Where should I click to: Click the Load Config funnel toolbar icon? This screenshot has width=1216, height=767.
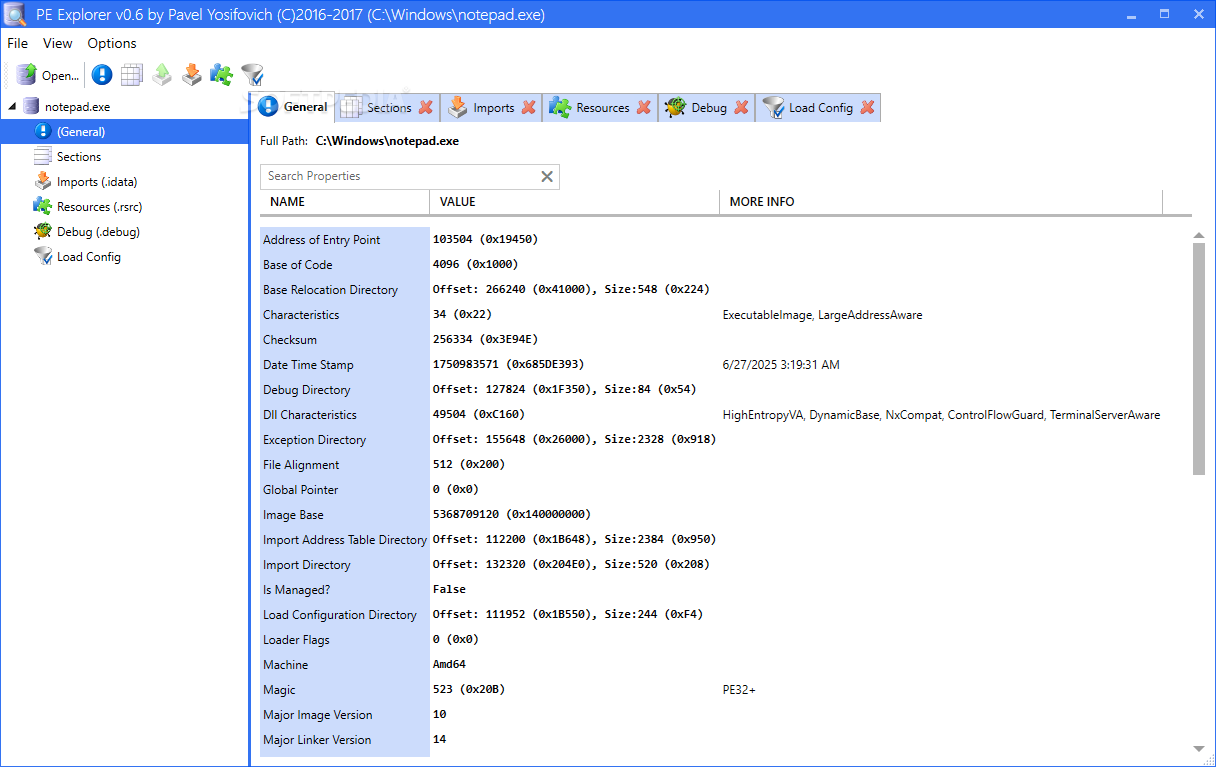251,74
